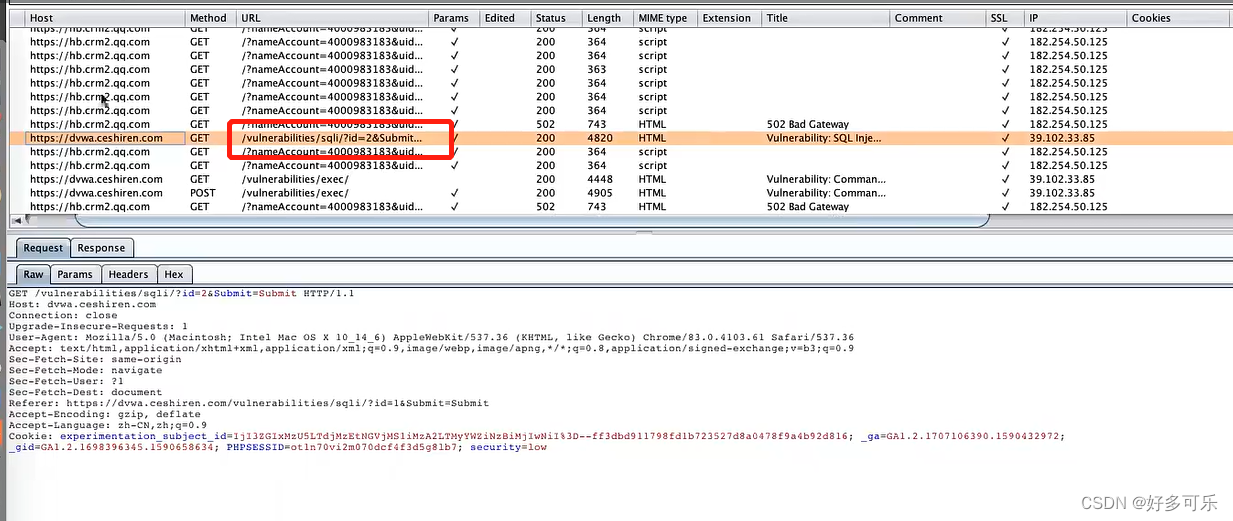Sort by the URL column header
The width and height of the screenshot is (1233, 521).
(x=332, y=18)
